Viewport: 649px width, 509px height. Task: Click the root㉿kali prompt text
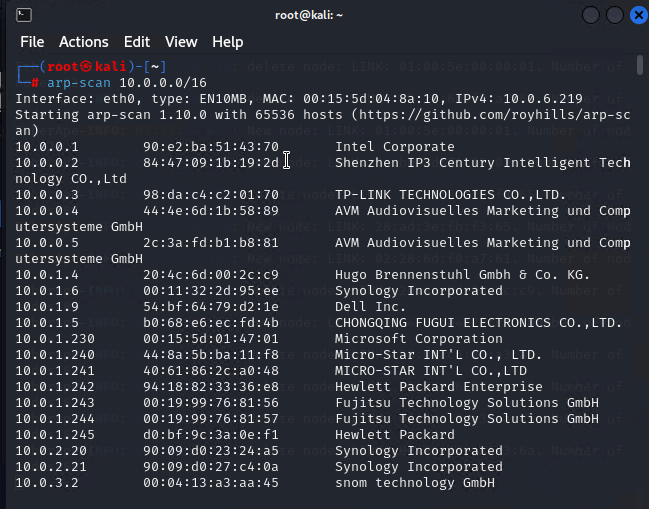[87, 67]
